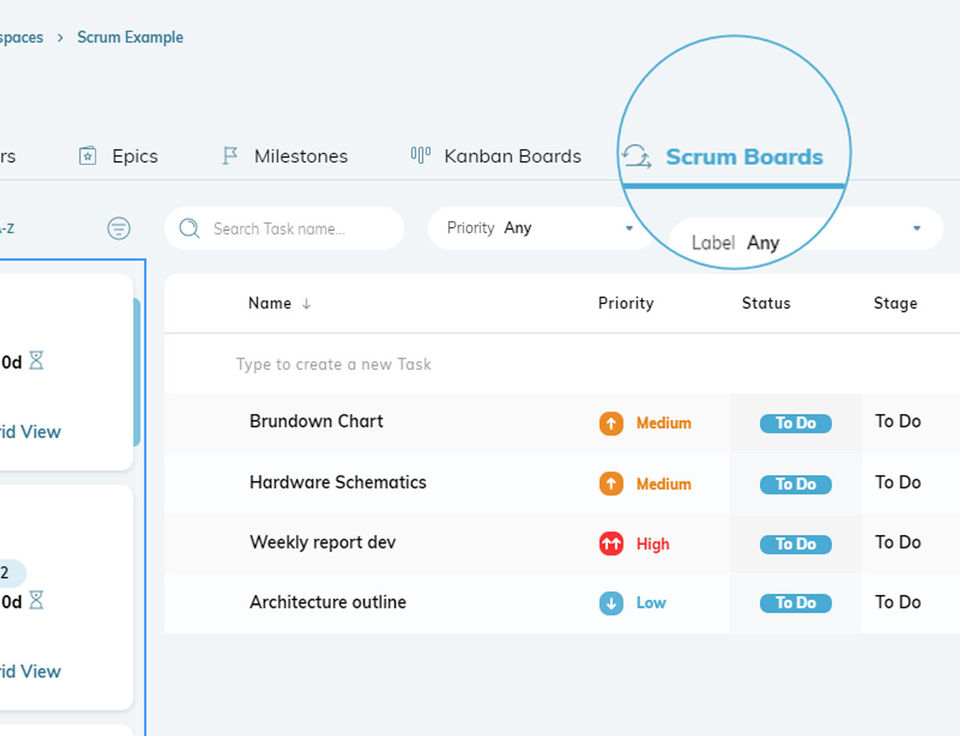Sort by the Name column header

pyautogui.click(x=269, y=303)
